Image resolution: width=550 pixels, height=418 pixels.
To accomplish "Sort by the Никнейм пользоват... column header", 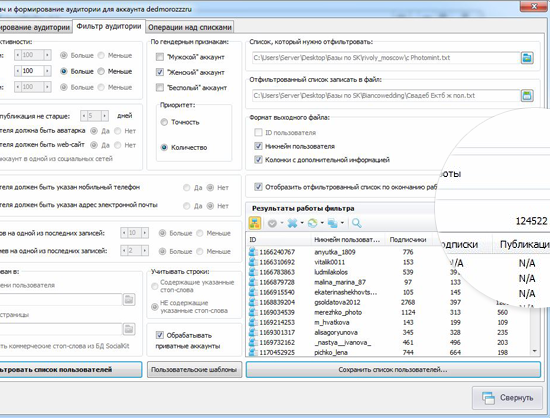I will [347, 240].
